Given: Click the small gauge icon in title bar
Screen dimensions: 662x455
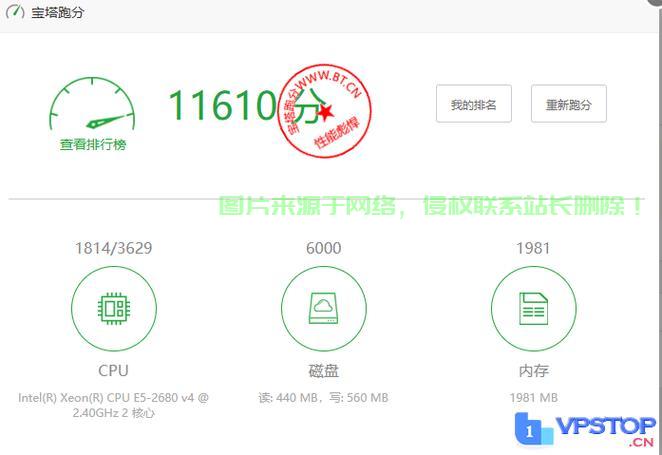Looking at the screenshot, I should click(x=15, y=13).
